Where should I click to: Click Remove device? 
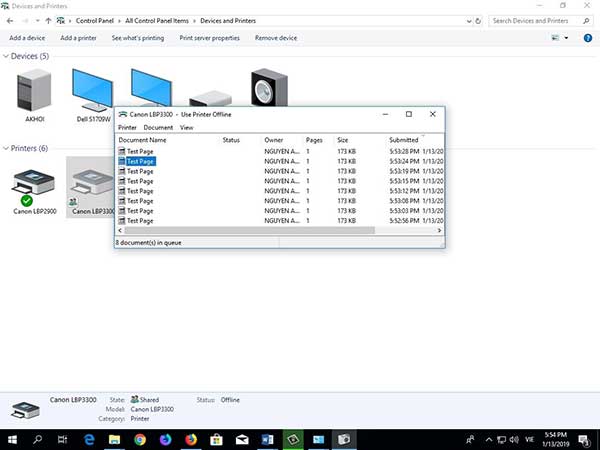276,38
